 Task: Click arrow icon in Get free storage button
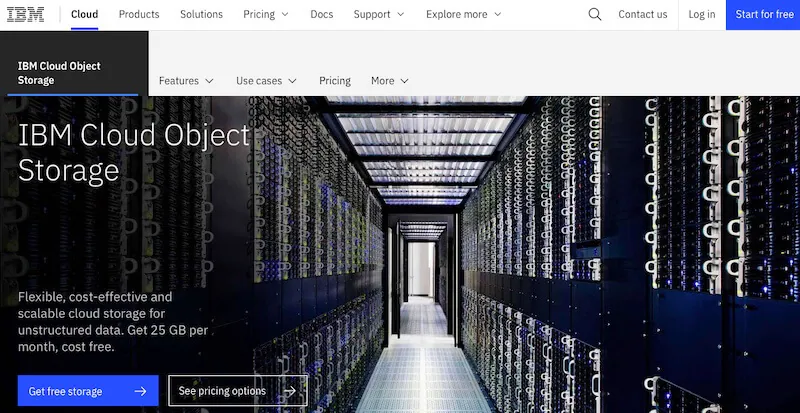click(x=140, y=392)
